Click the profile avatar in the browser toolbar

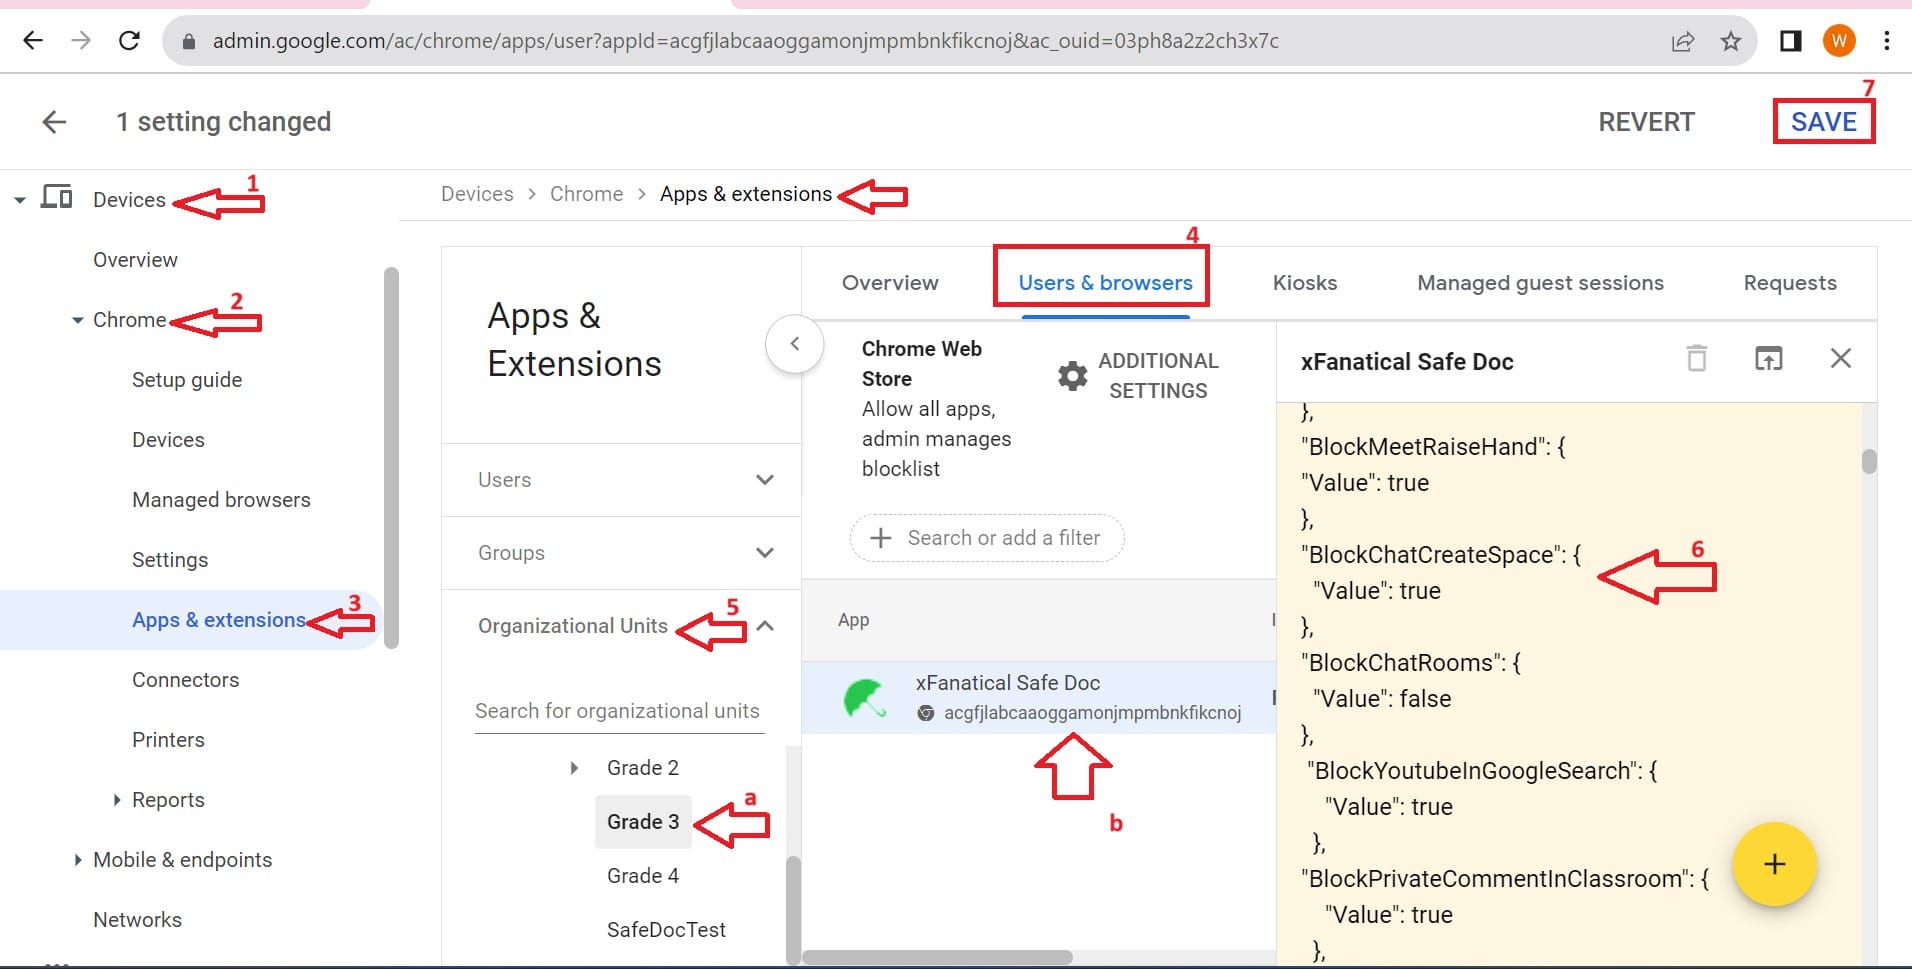(x=1839, y=41)
